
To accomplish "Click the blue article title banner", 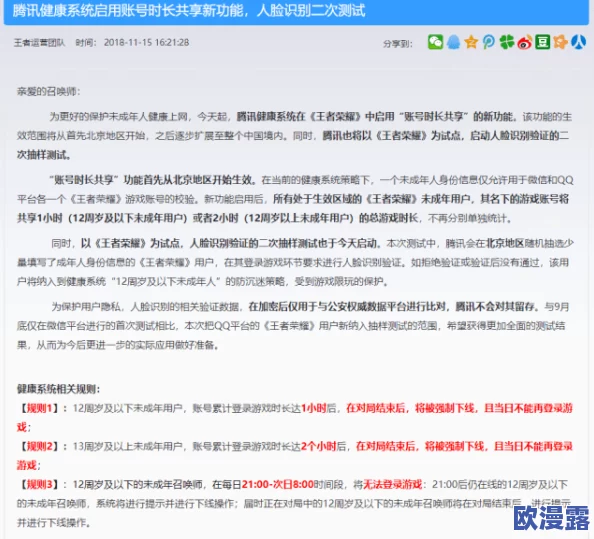I will click(297, 12).
